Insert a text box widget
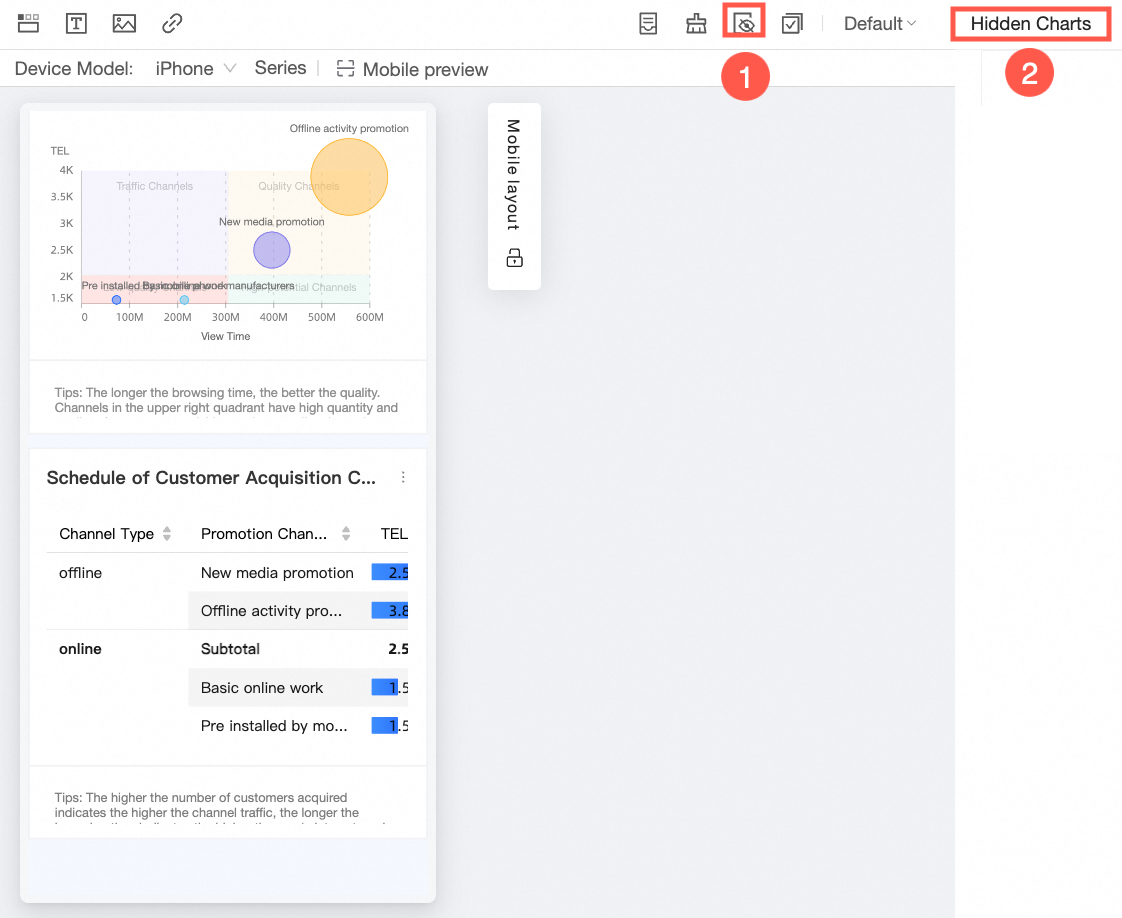1122x918 pixels. pyautogui.click(x=76, y=24)
